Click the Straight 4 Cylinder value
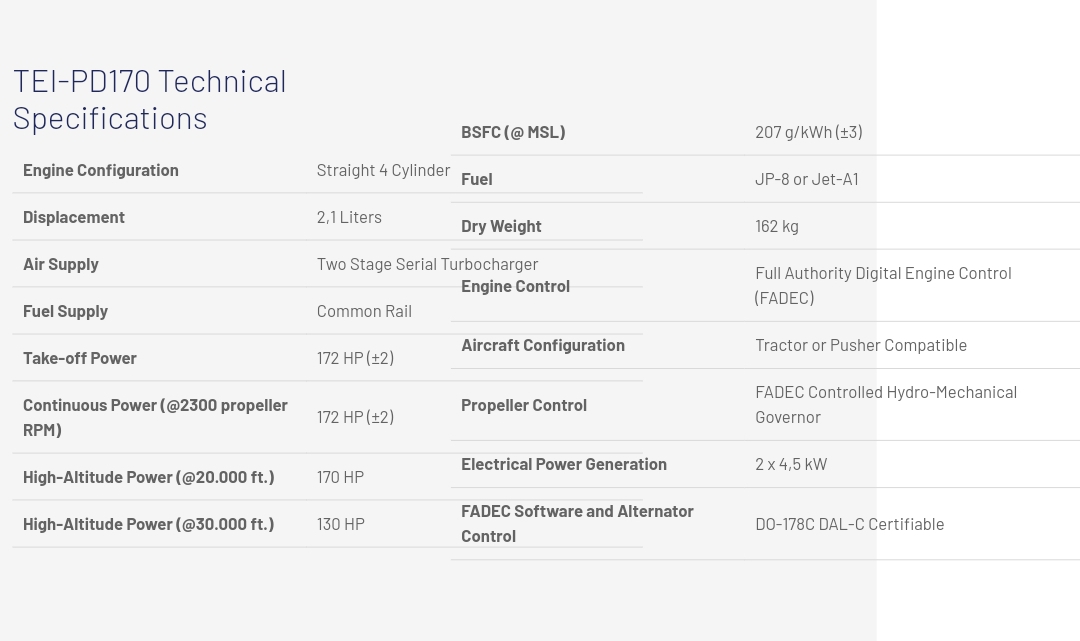The image size is (1080, 641). (x=383, y=169)
